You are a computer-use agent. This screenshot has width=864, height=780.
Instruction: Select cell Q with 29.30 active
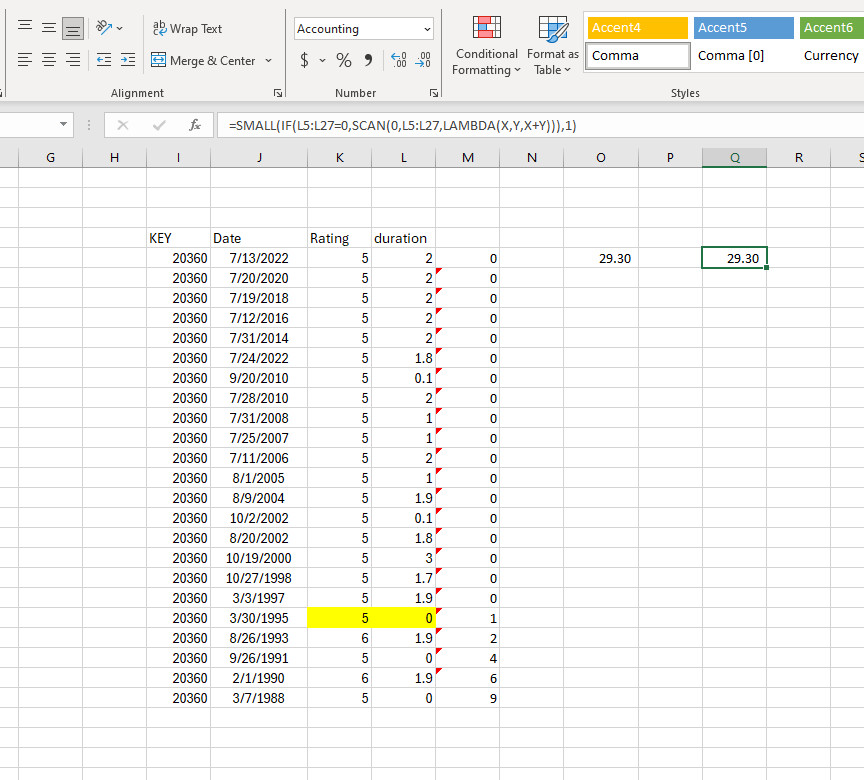[x=735, y=258]
